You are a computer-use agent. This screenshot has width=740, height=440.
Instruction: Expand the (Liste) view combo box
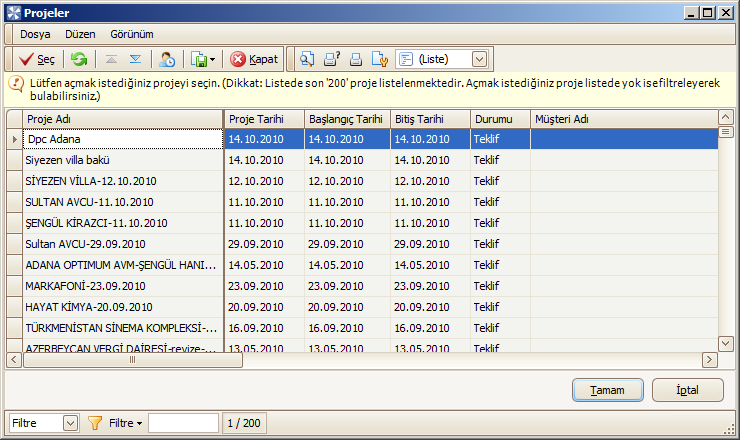coord(479,59)
